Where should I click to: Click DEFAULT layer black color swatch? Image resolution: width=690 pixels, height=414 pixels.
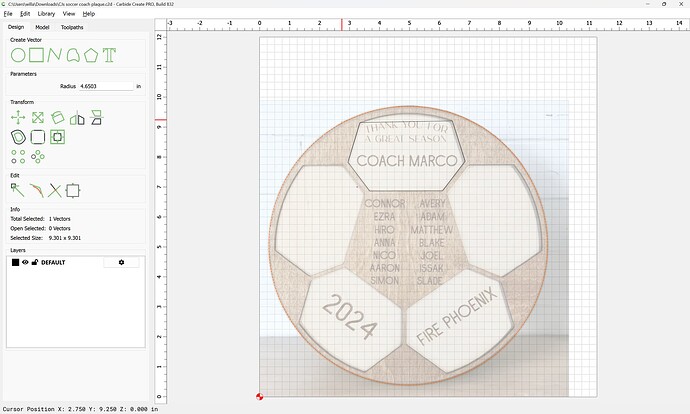(x=15, y=262)
